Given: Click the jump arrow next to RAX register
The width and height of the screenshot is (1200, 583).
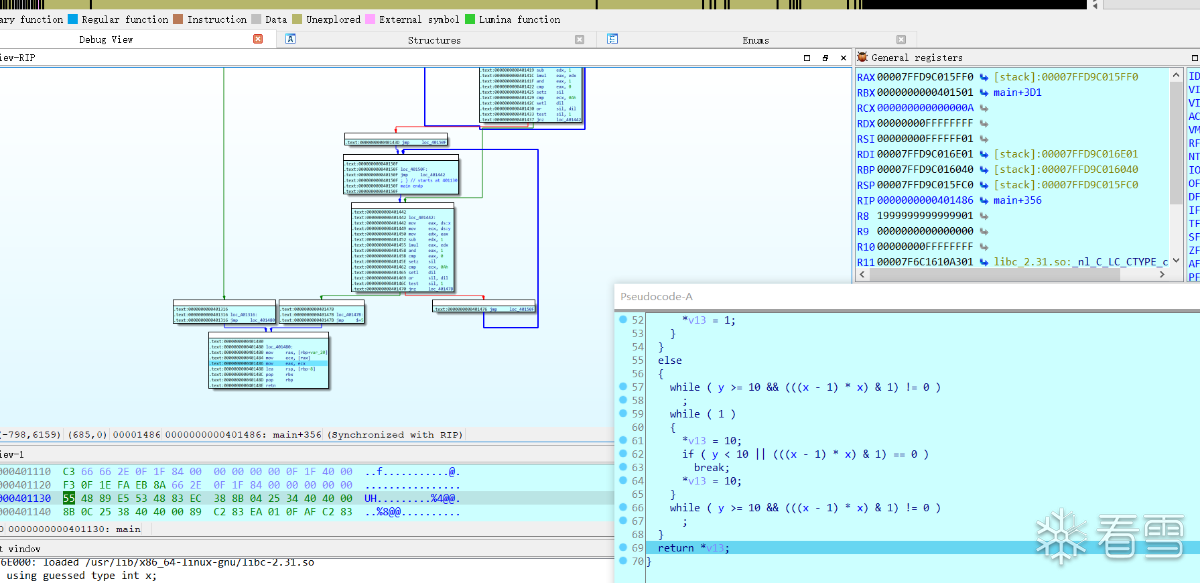Looking at the screenshot, I should [984, 77].
